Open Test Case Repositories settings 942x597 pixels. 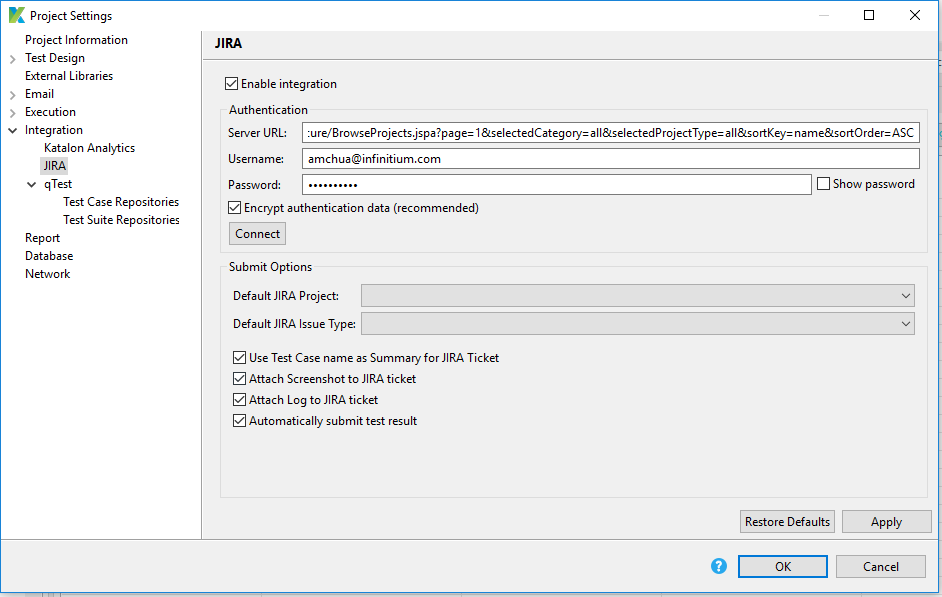pyautogui.click(x=121, y=202)
